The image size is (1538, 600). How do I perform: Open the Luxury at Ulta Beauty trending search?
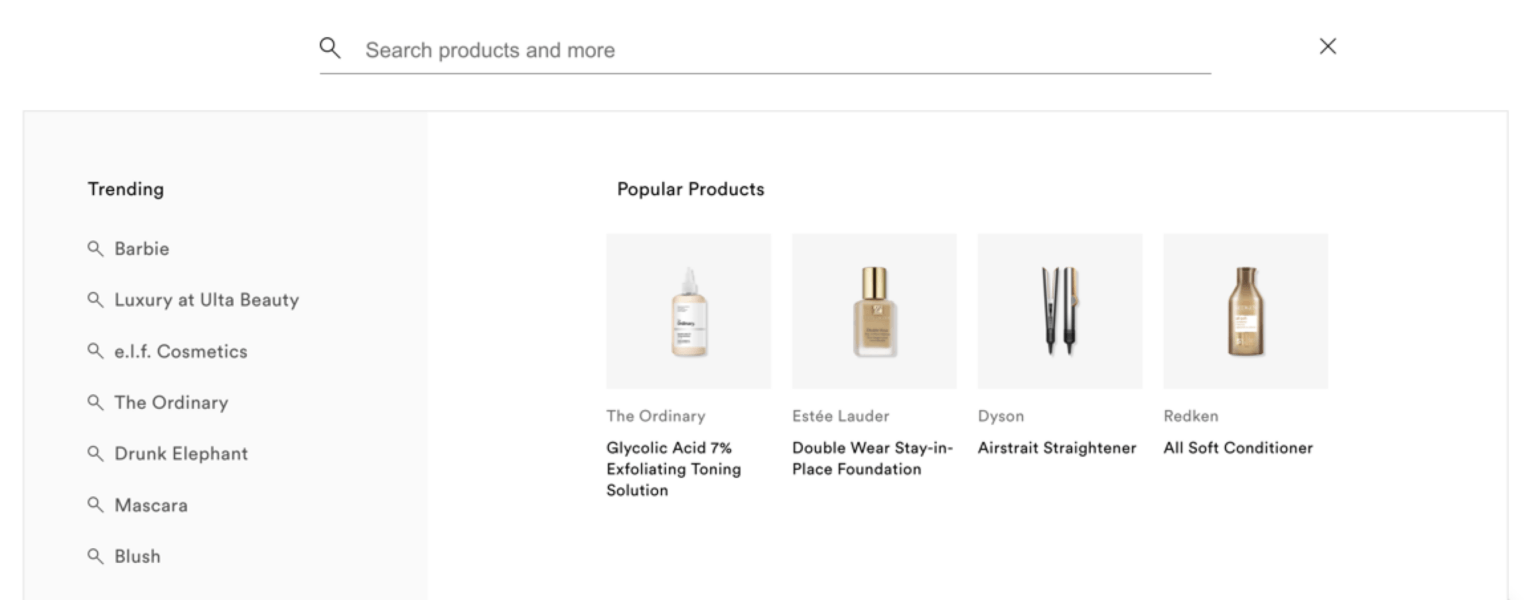coord(206,300)
